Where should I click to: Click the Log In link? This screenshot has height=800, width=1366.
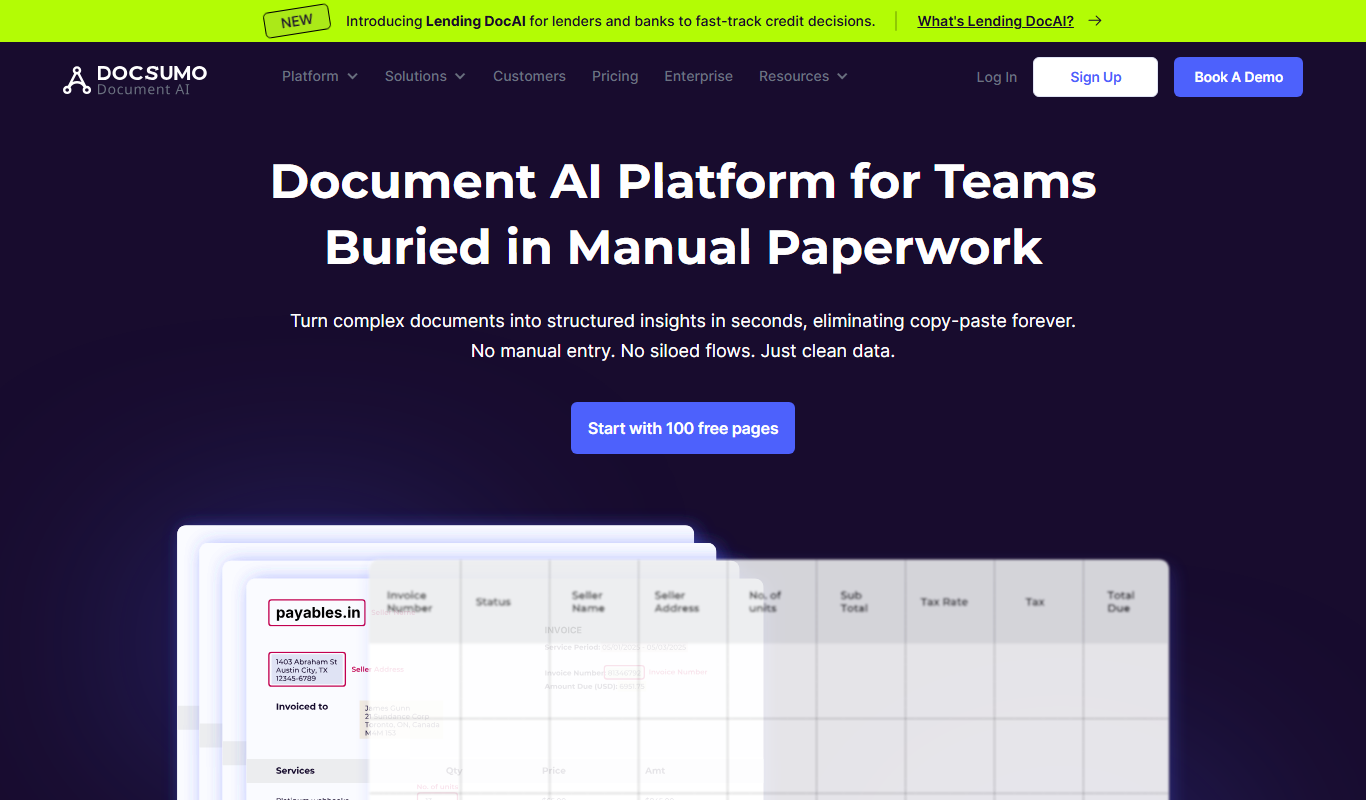[996, 77]
